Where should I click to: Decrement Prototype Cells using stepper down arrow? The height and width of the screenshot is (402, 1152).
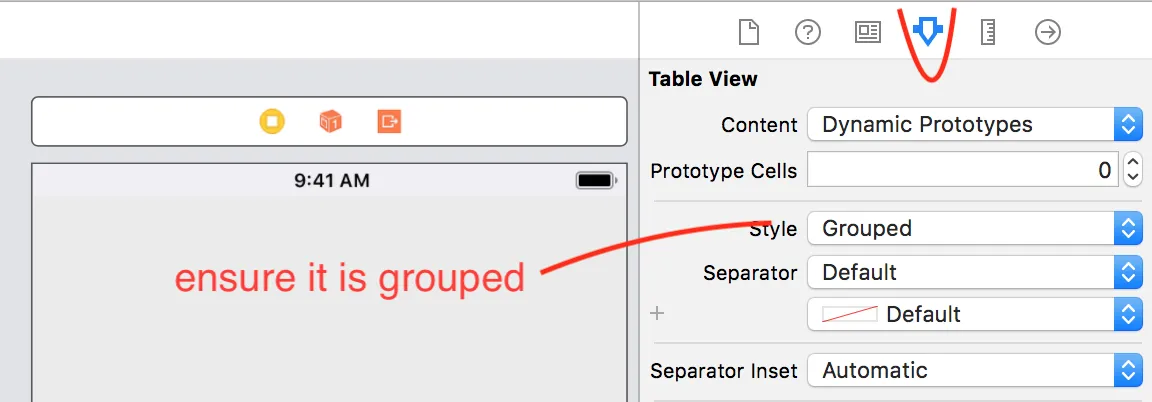1132,178
